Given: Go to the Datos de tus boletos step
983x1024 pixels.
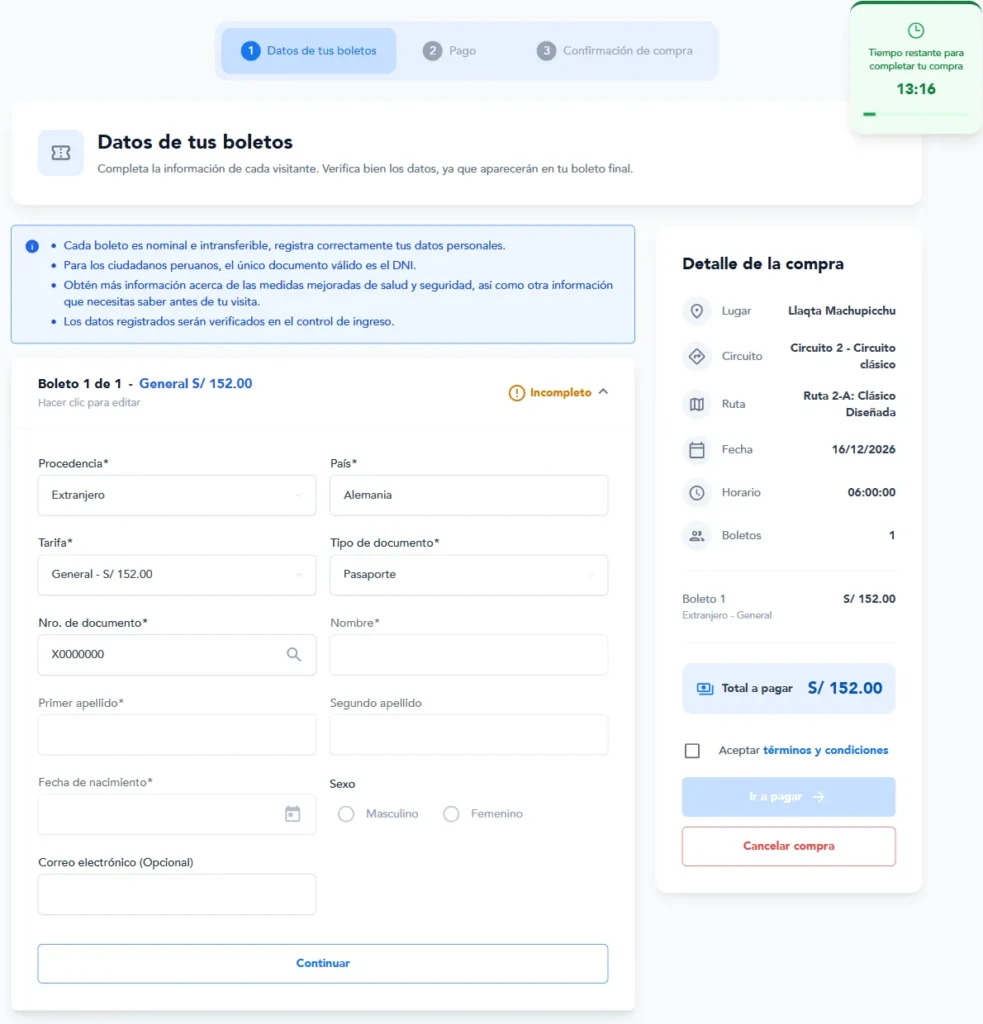Looking at the screenshot, I should [x=308, y=51].
